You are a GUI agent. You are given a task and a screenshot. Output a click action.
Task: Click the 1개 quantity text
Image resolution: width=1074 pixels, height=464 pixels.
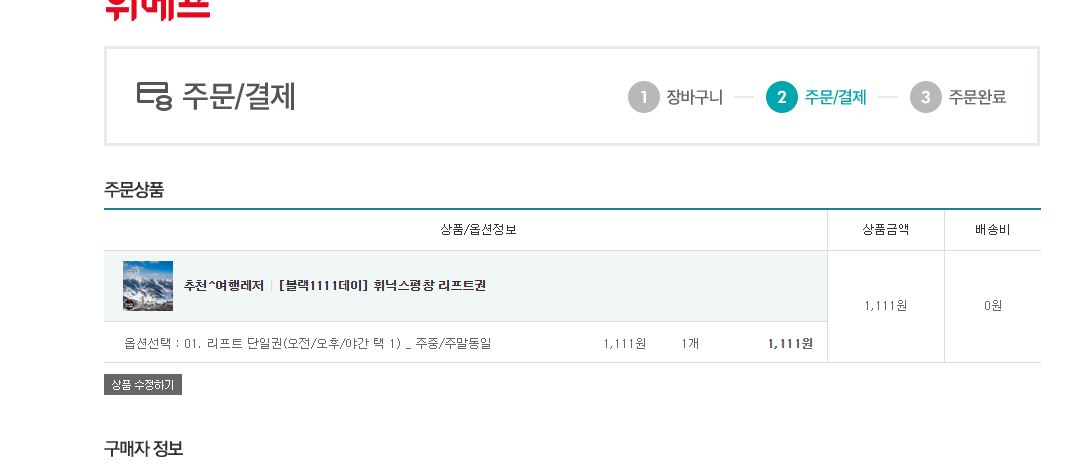pos(690,343)
